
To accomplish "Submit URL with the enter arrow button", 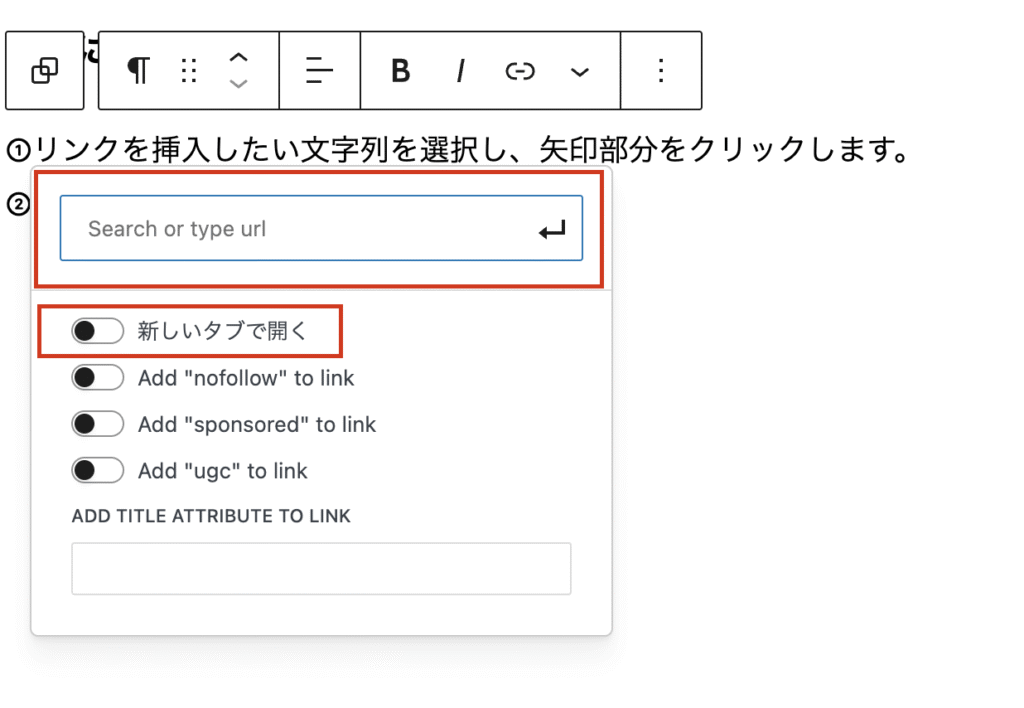I will point(551,228).
